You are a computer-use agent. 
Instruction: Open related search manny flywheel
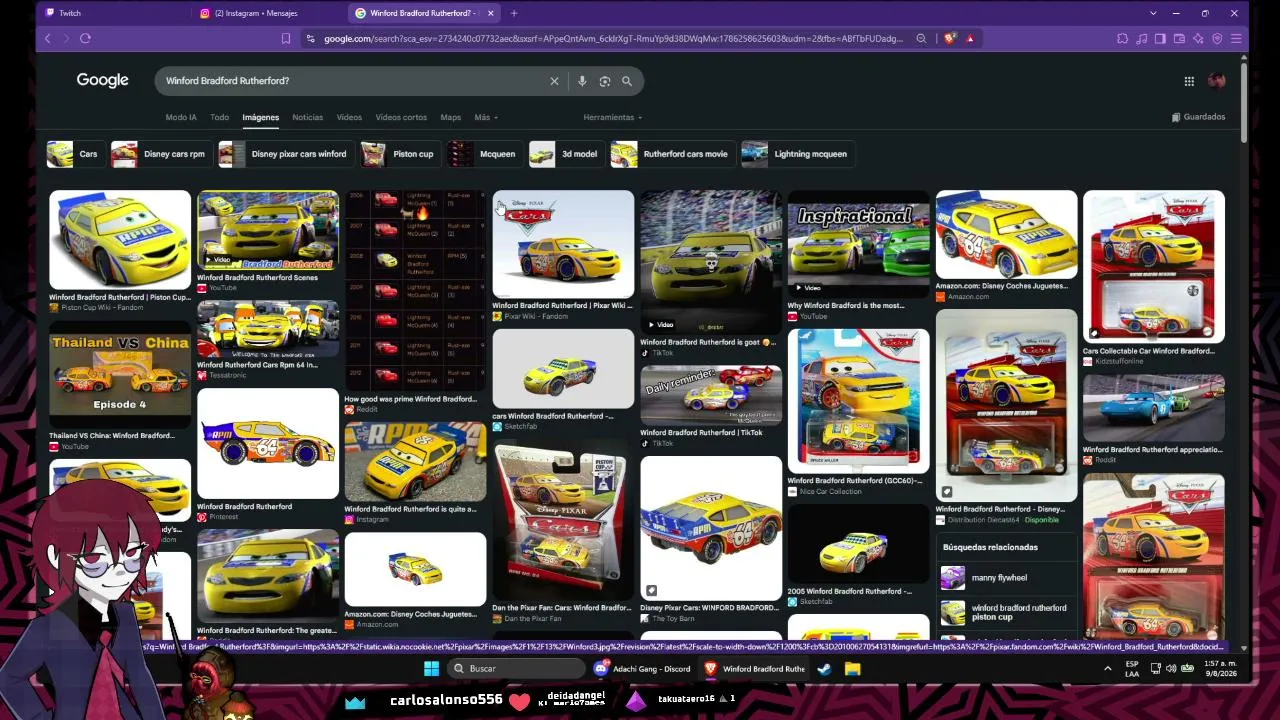point(1005,578)
